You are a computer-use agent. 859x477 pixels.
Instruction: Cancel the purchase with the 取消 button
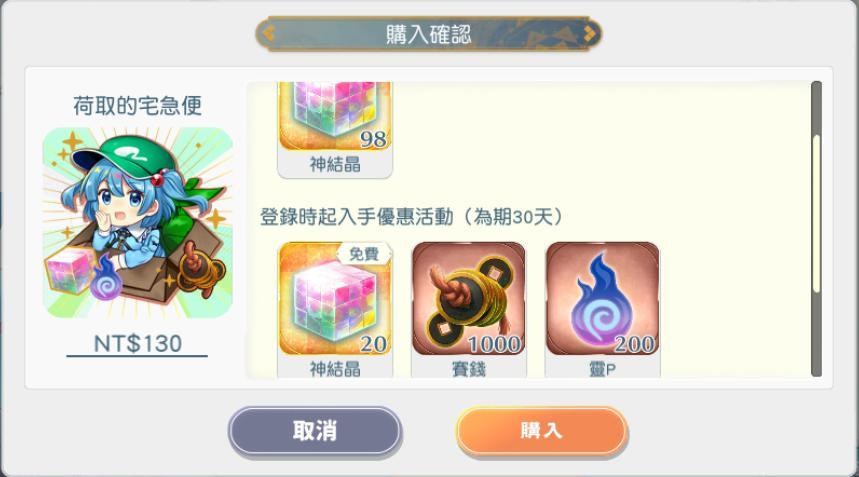pyautogui.click(x=315, y=430)
